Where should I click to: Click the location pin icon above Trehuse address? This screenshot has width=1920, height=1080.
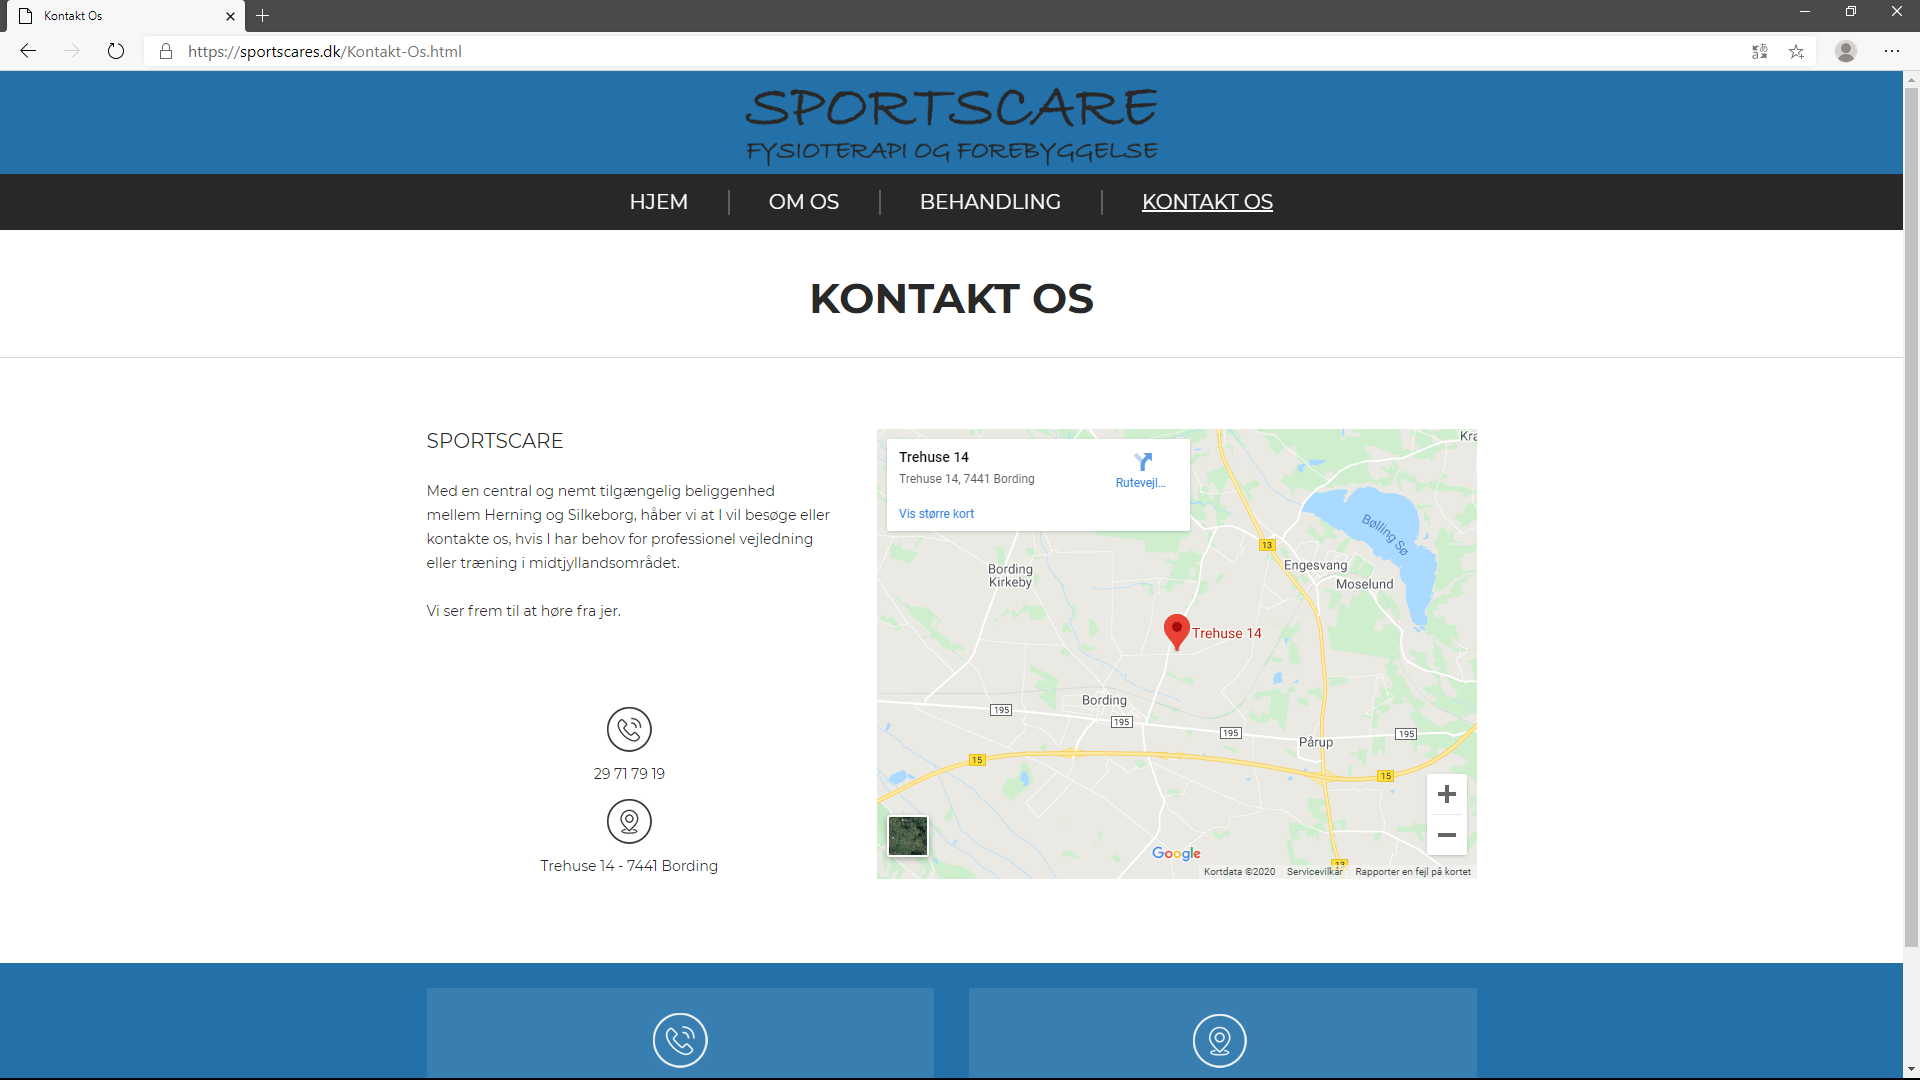tap(629, 821)
